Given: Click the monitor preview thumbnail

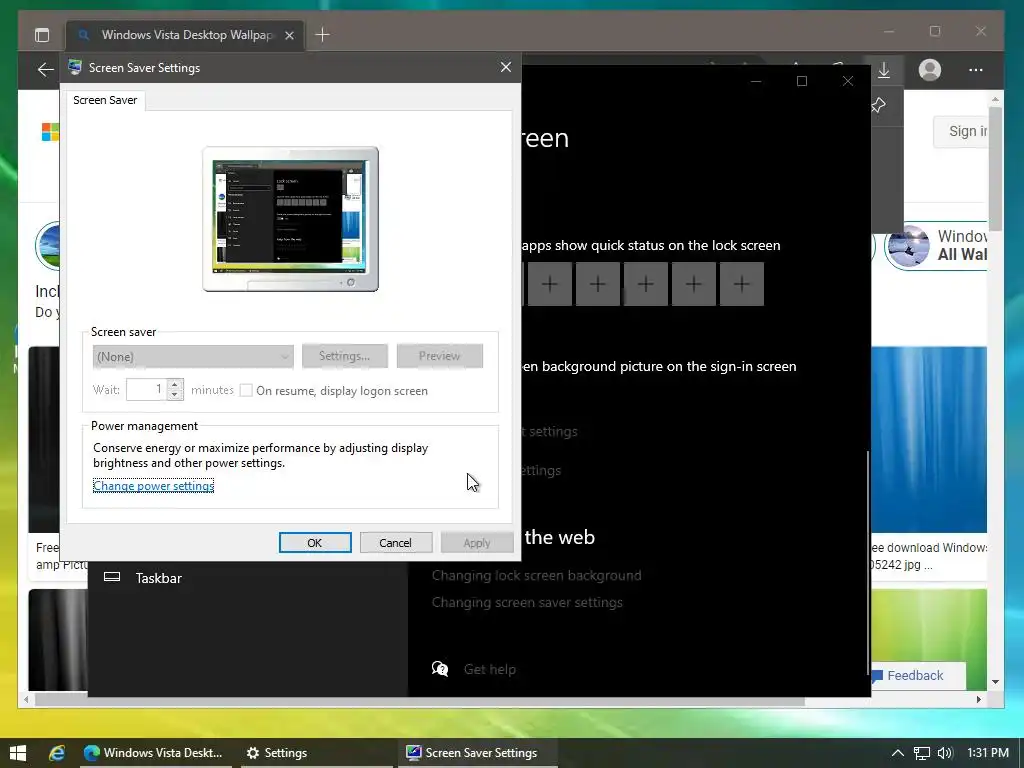Looking at the screenshot, I should pos(291,219).
